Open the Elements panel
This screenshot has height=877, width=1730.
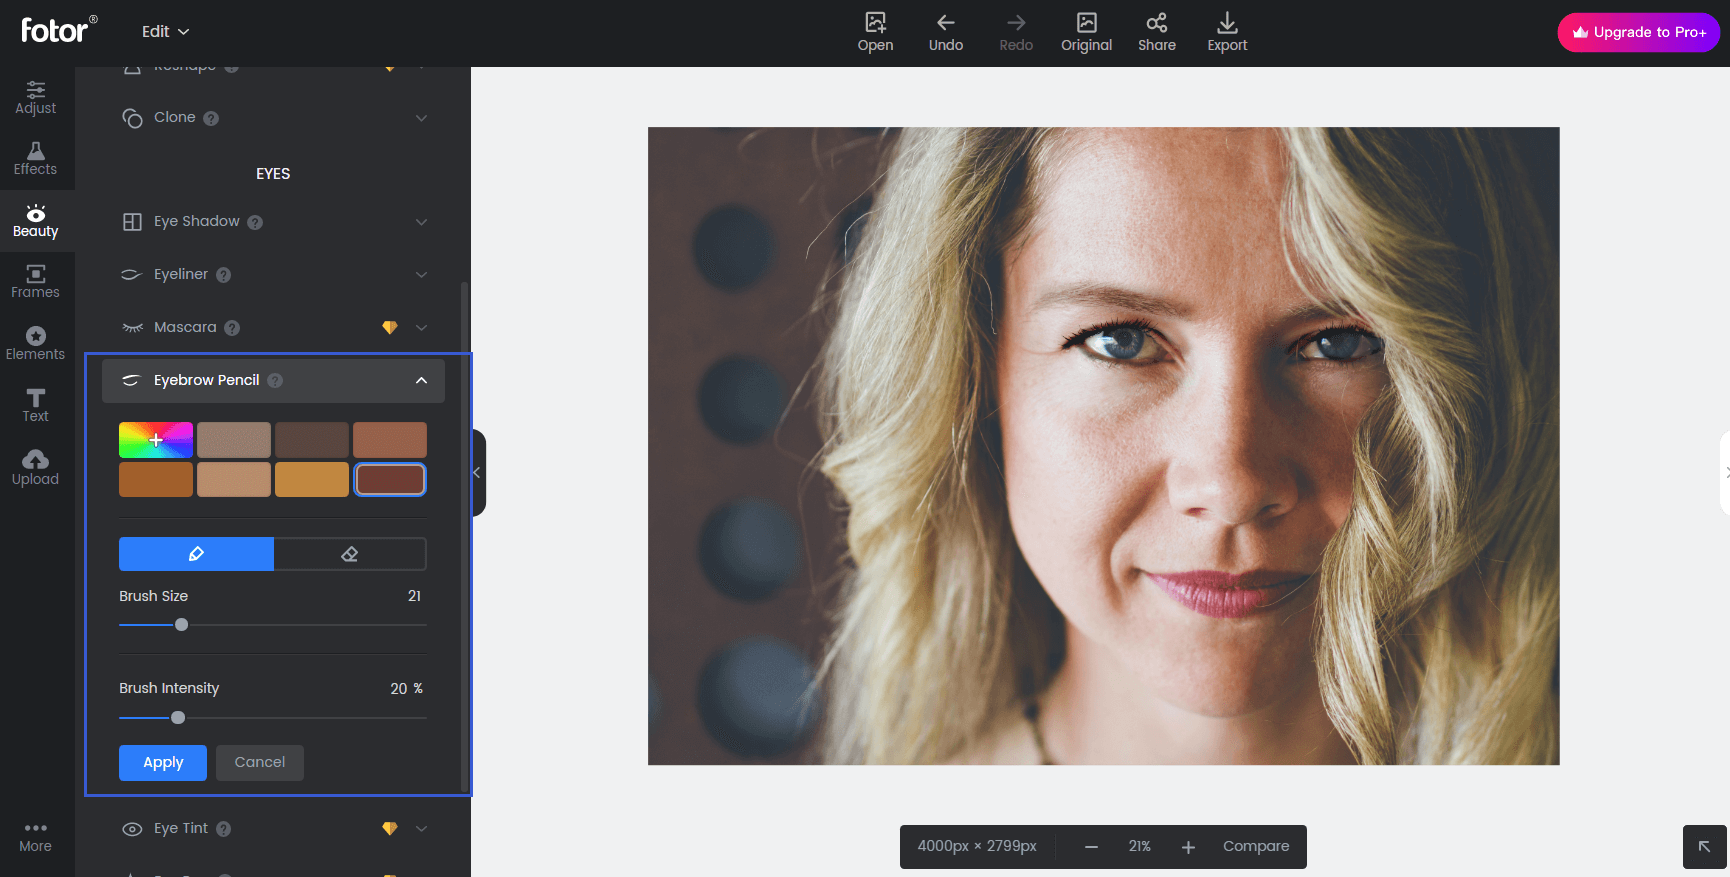pos(36,343)
